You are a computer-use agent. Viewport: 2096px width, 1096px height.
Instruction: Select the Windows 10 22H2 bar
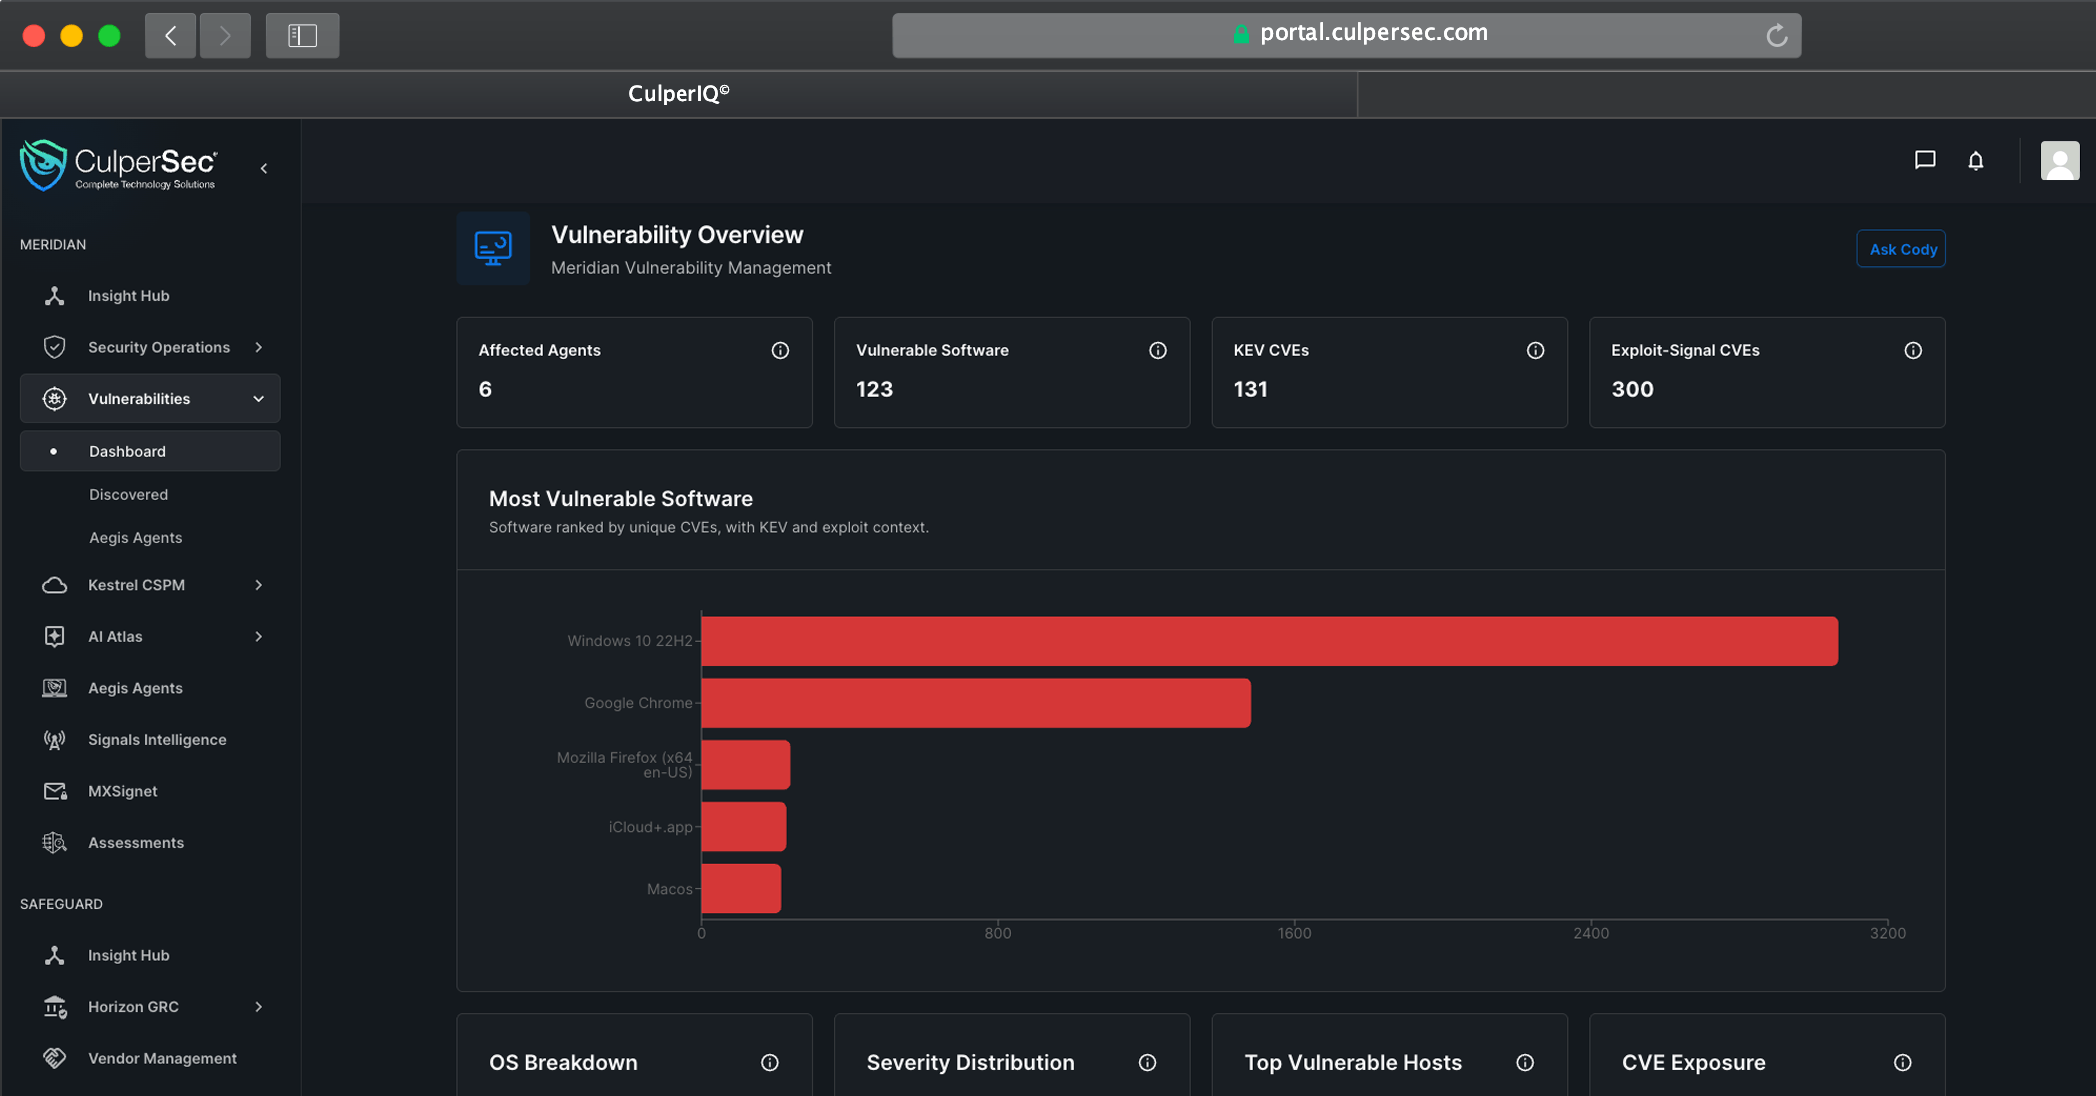pos(1270,641)
